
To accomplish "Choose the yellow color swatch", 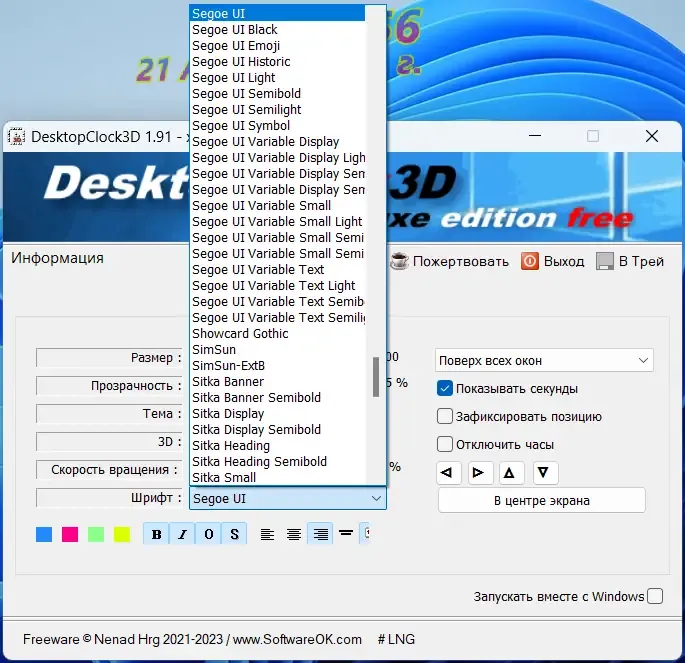I will coord(122,534).
